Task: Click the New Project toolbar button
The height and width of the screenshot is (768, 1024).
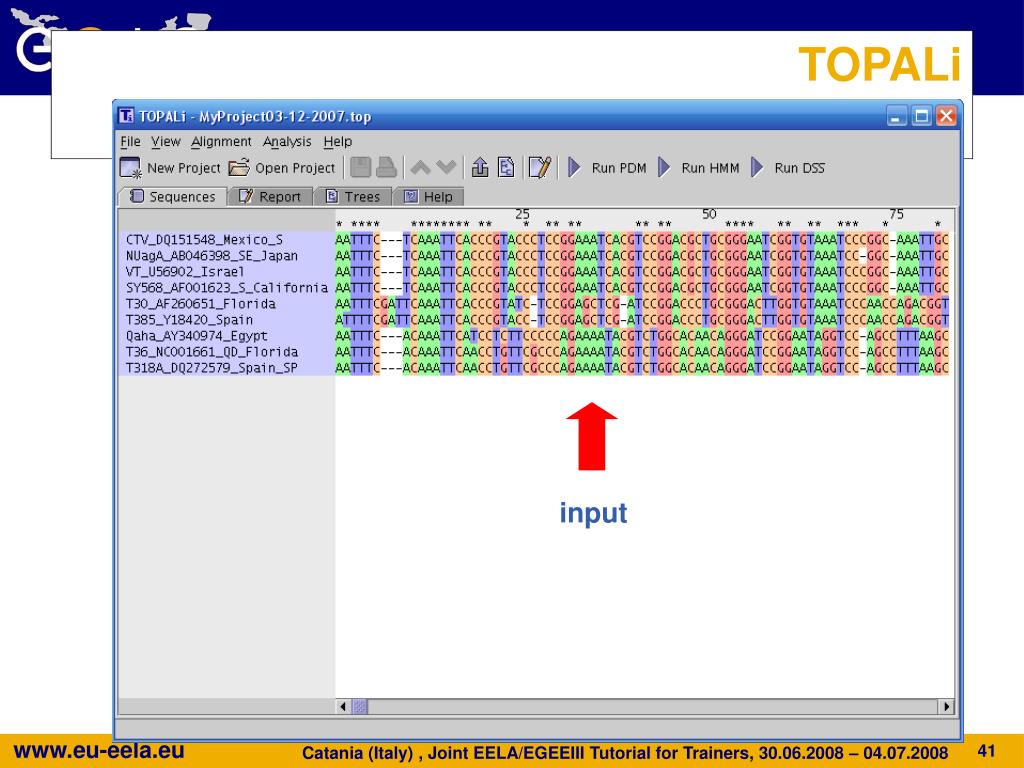Action: pos(170,168)
